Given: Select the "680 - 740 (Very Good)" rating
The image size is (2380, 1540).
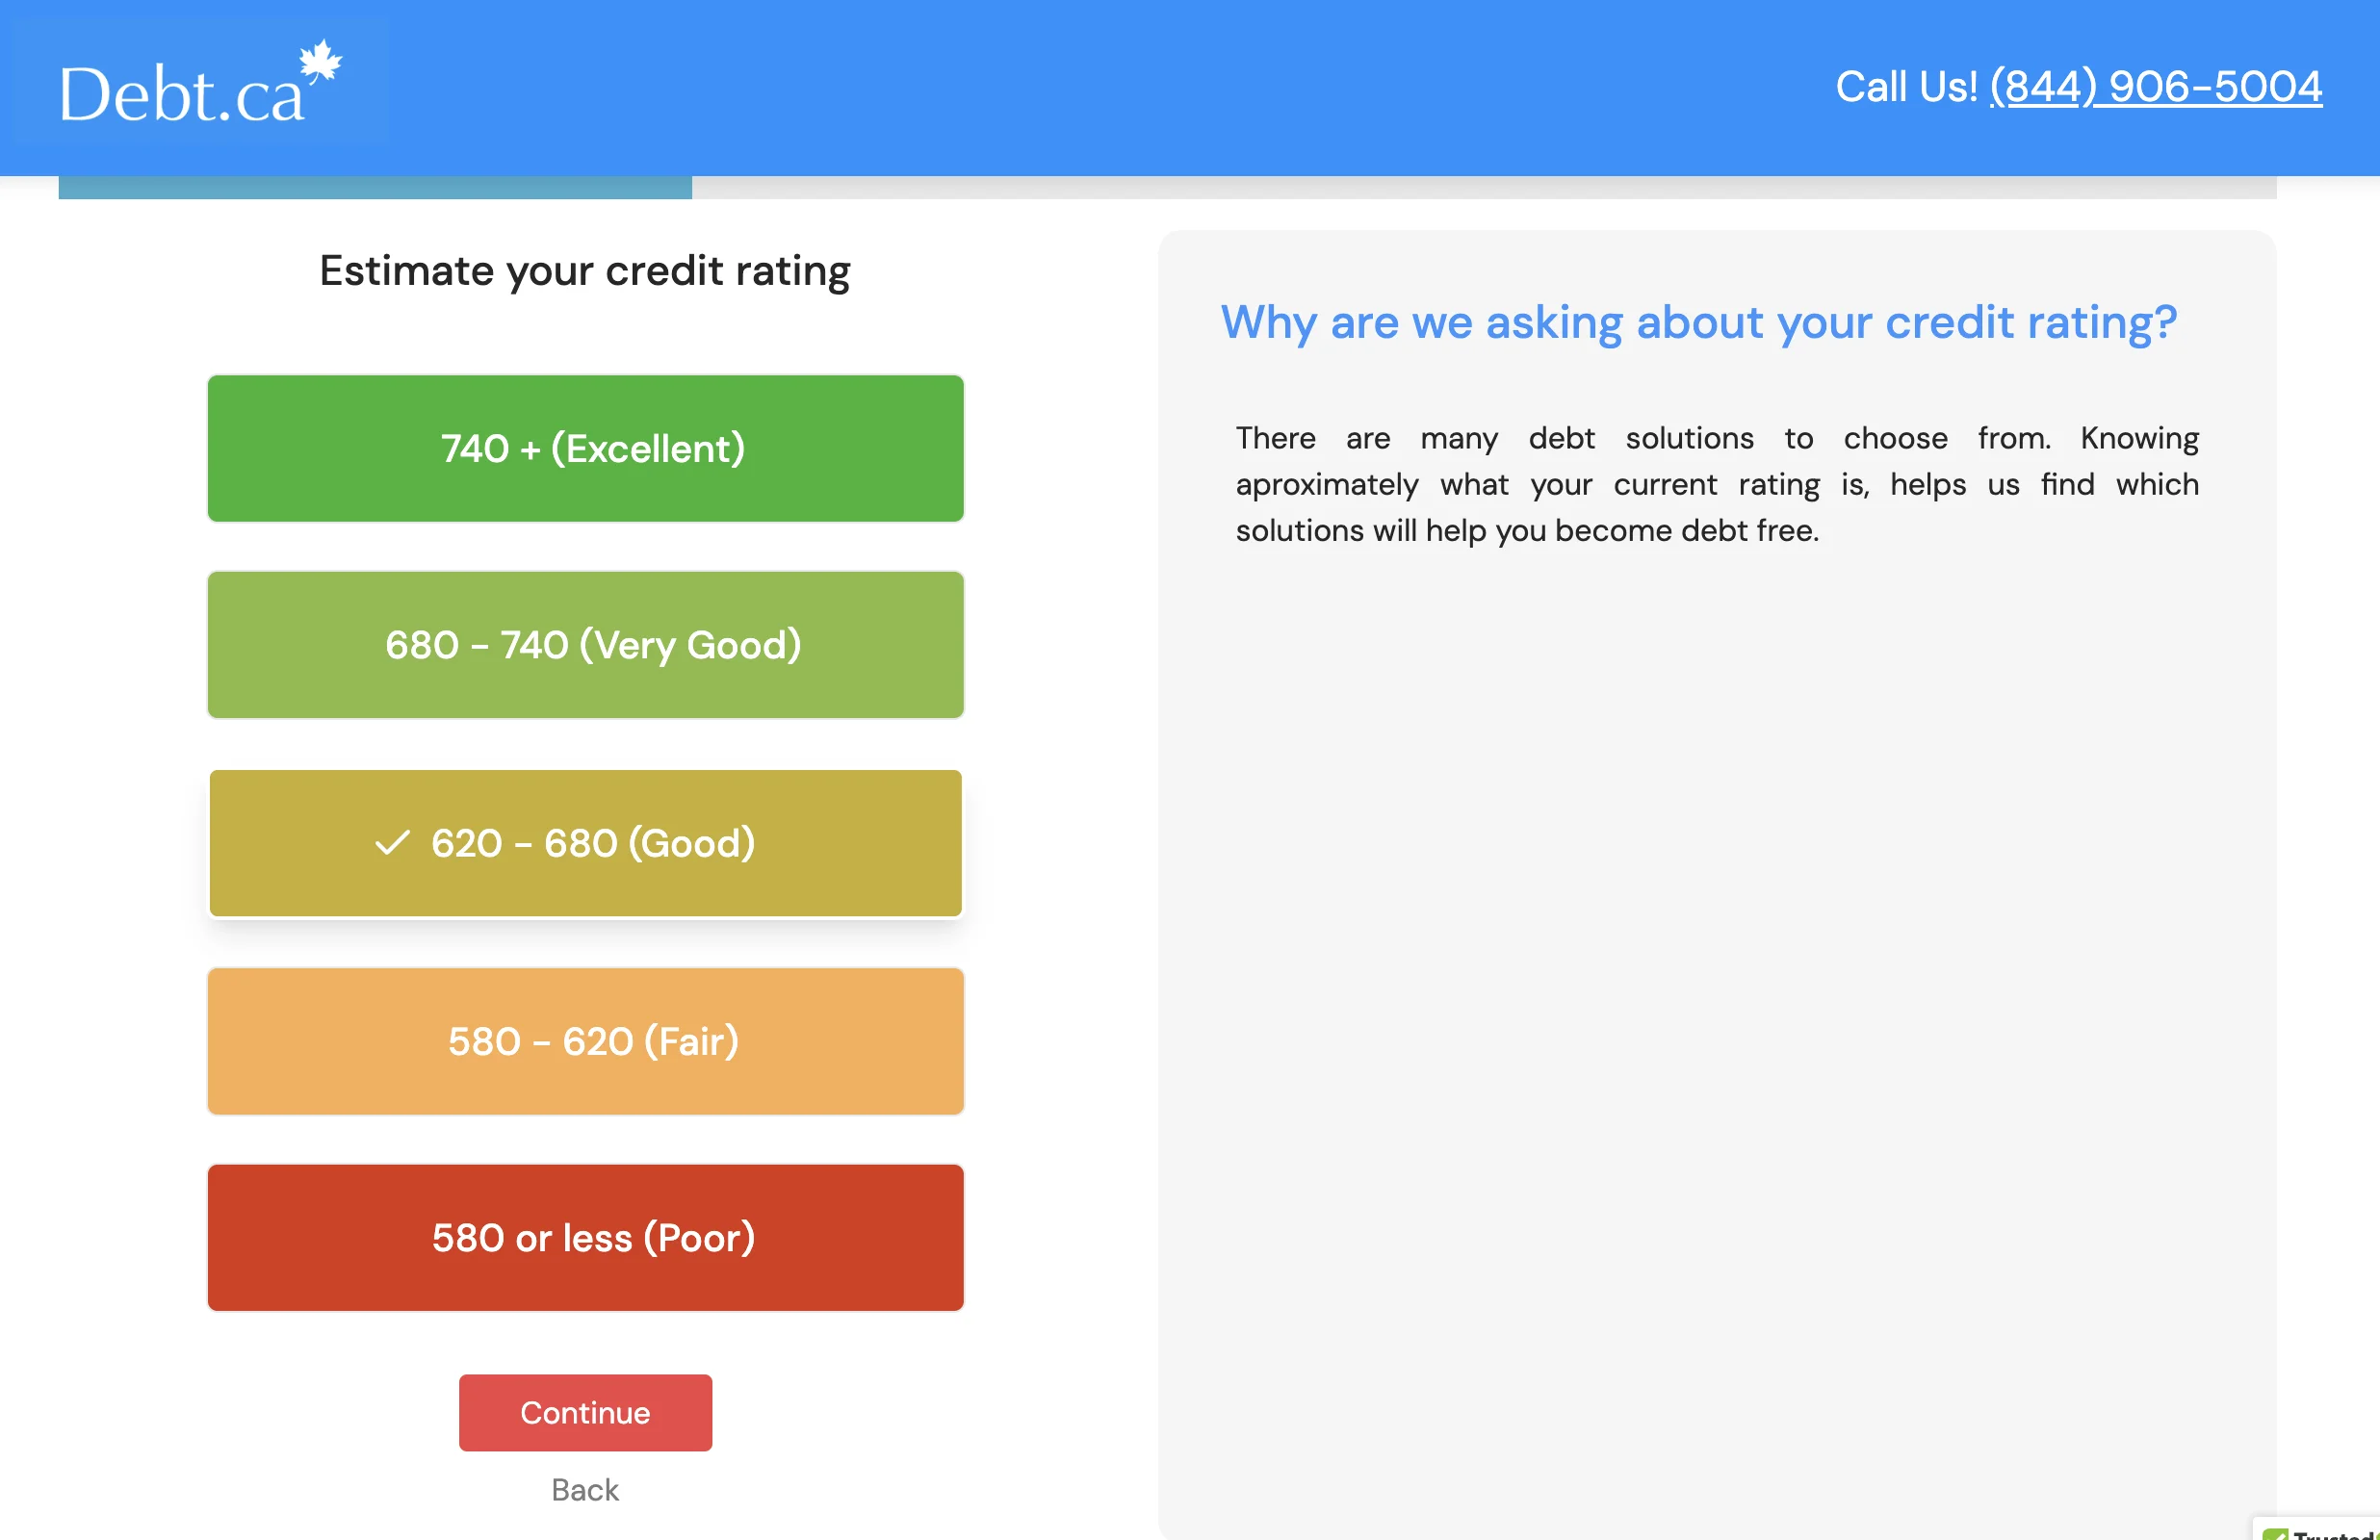Looking at the screenshot, I should tap(585, 645).
